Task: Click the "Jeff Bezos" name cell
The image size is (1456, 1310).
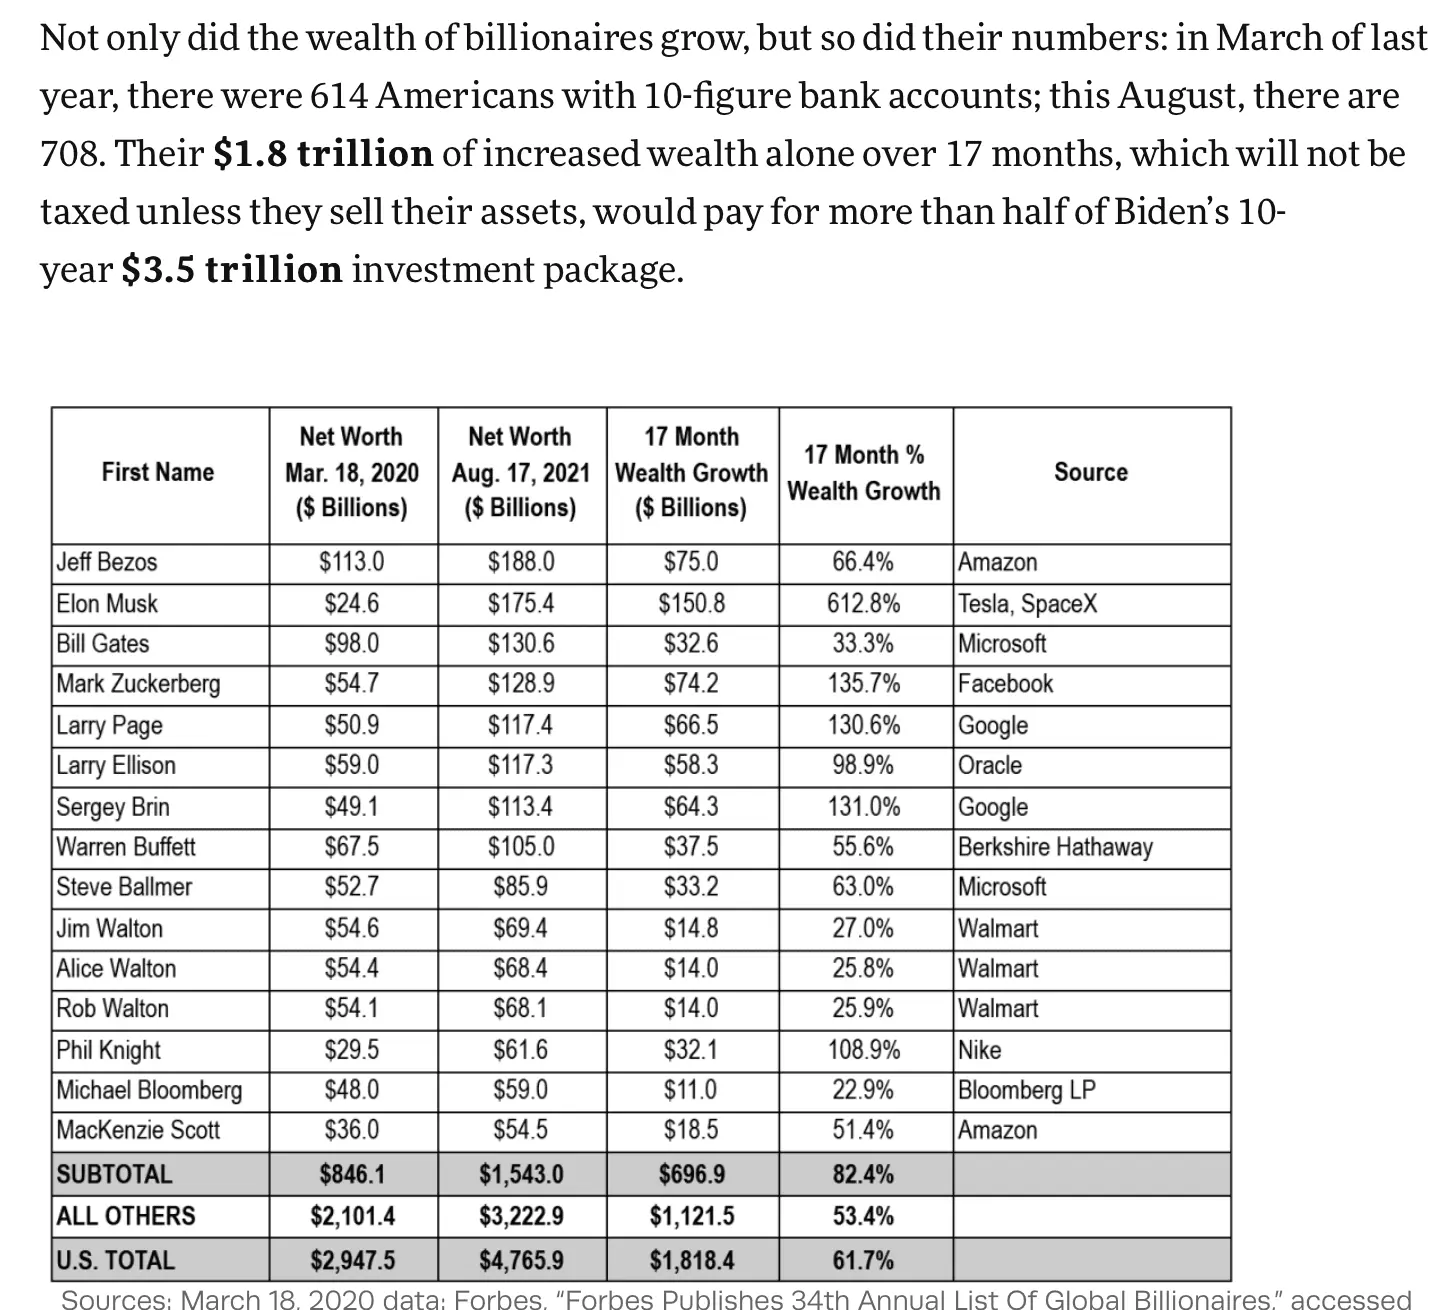Action: [107, 562]
